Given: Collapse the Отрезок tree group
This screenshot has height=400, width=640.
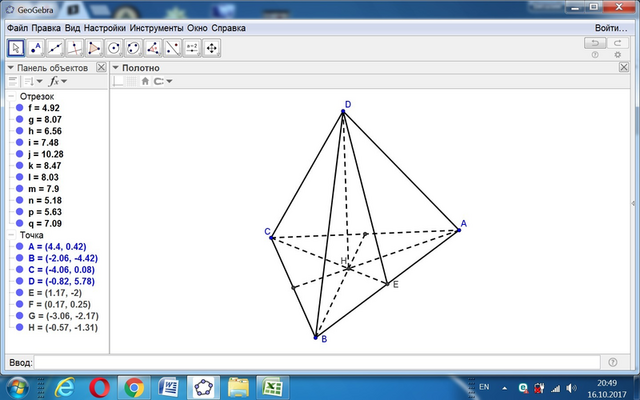Looking at the screenshot, I should tap(11, 97).
